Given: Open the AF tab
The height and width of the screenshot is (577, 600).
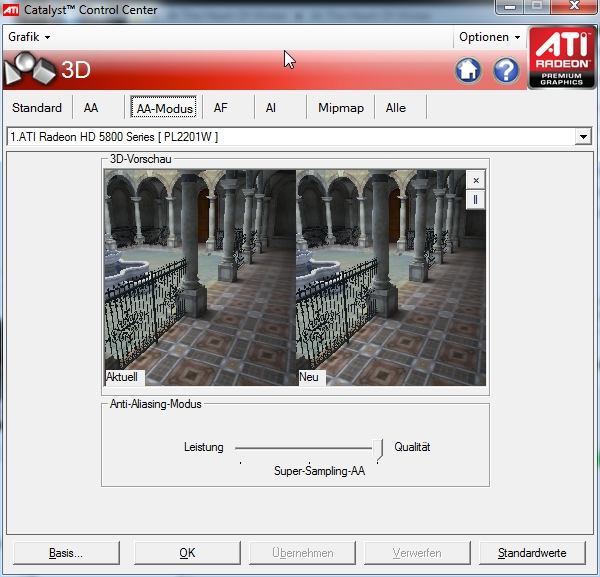Looking at the screenshot, I should tap(220, 108).
